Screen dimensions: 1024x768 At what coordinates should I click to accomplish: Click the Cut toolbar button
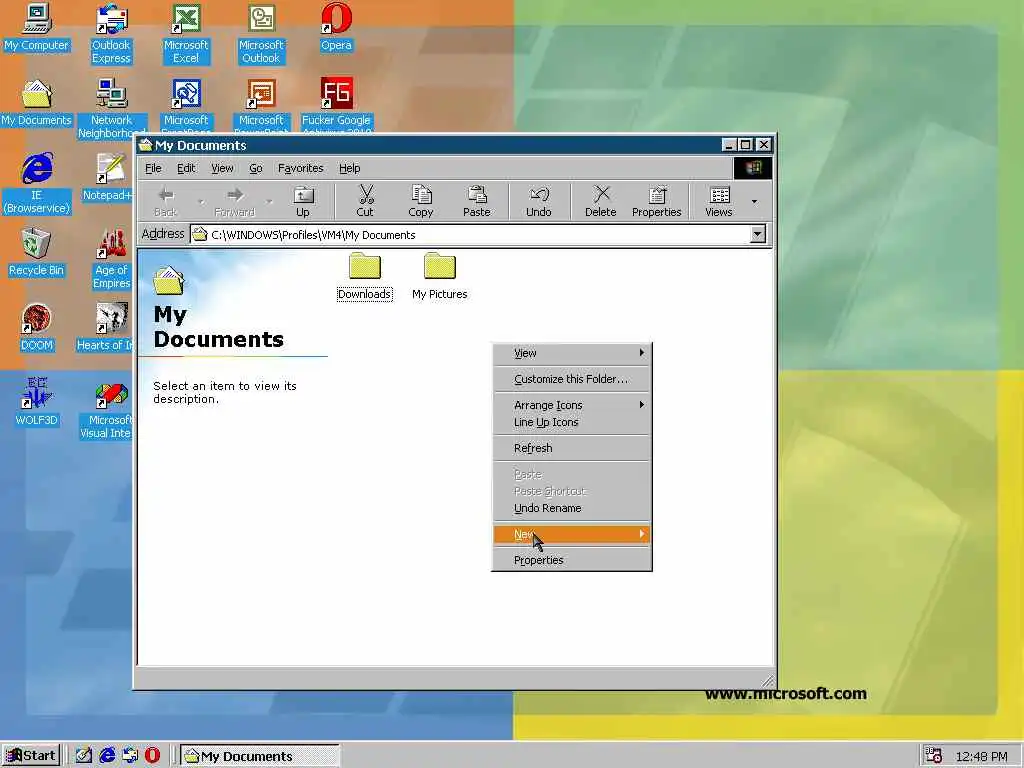click(x=365, y=201)
